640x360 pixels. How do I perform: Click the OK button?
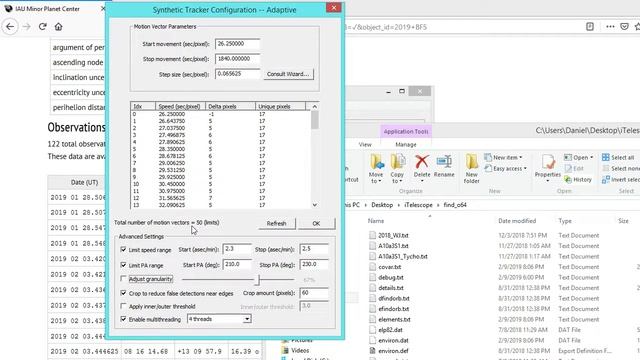click(316, 223)
